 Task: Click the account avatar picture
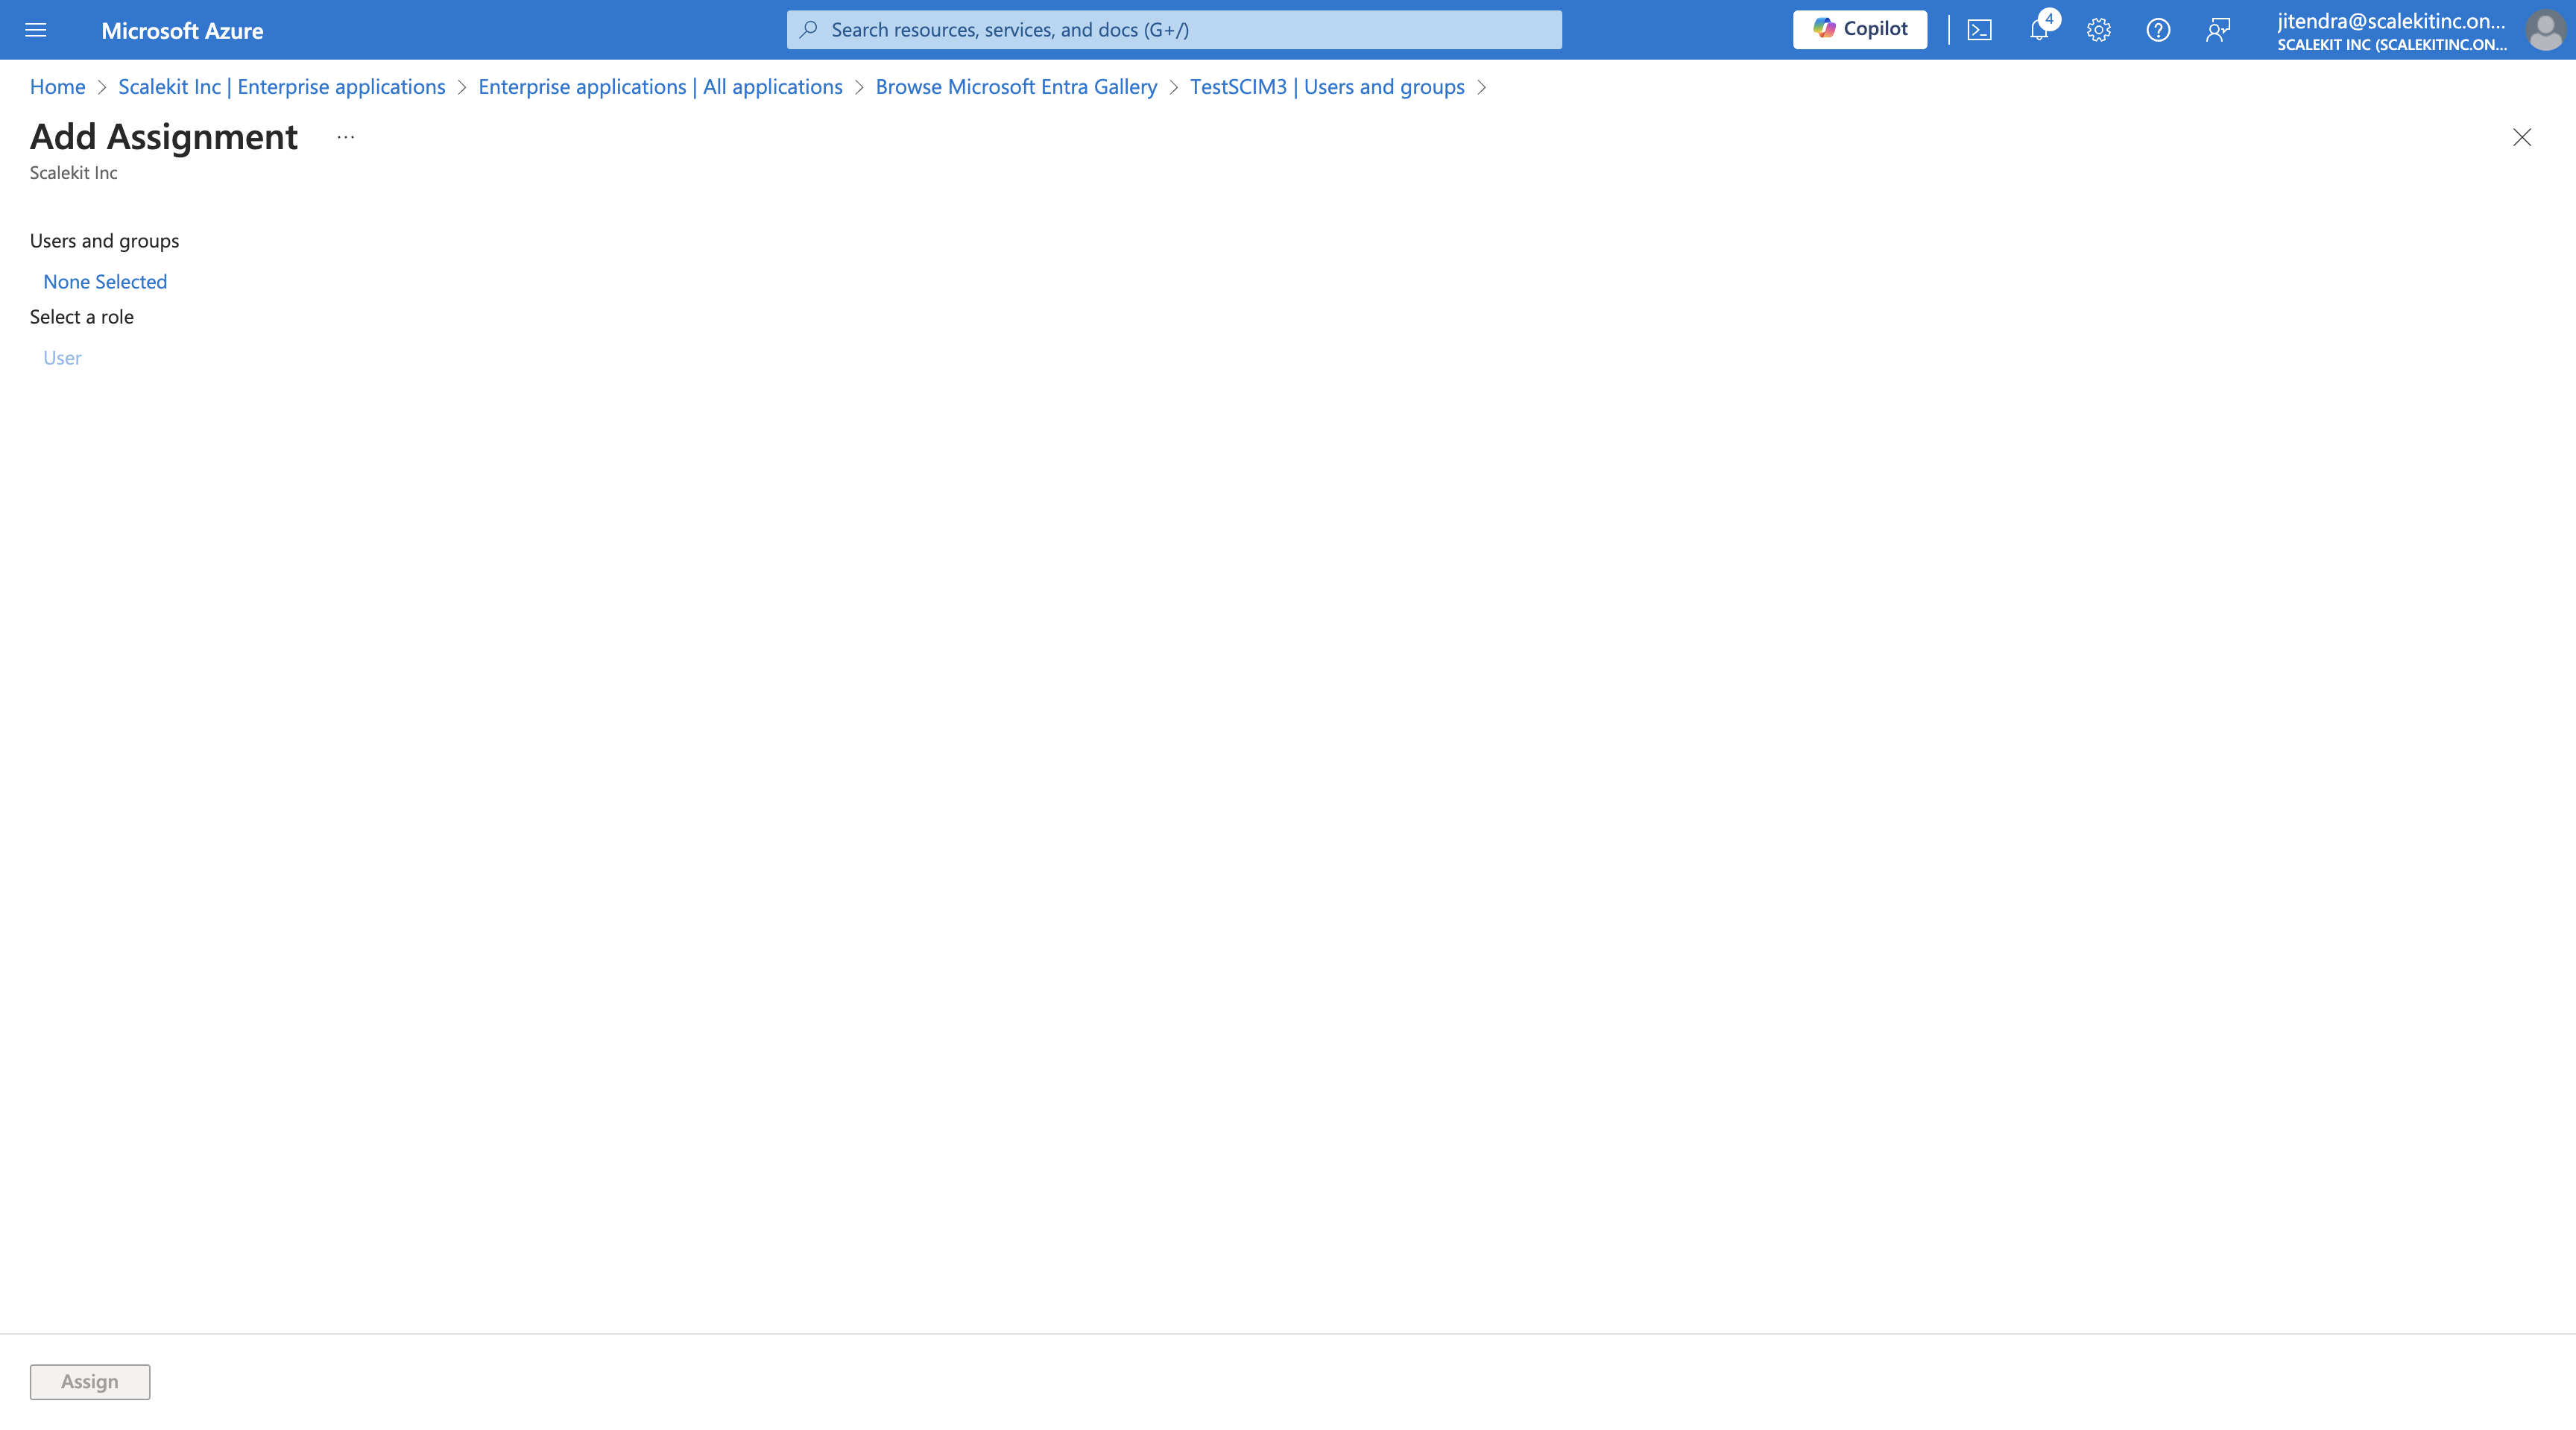[2544, 30]
